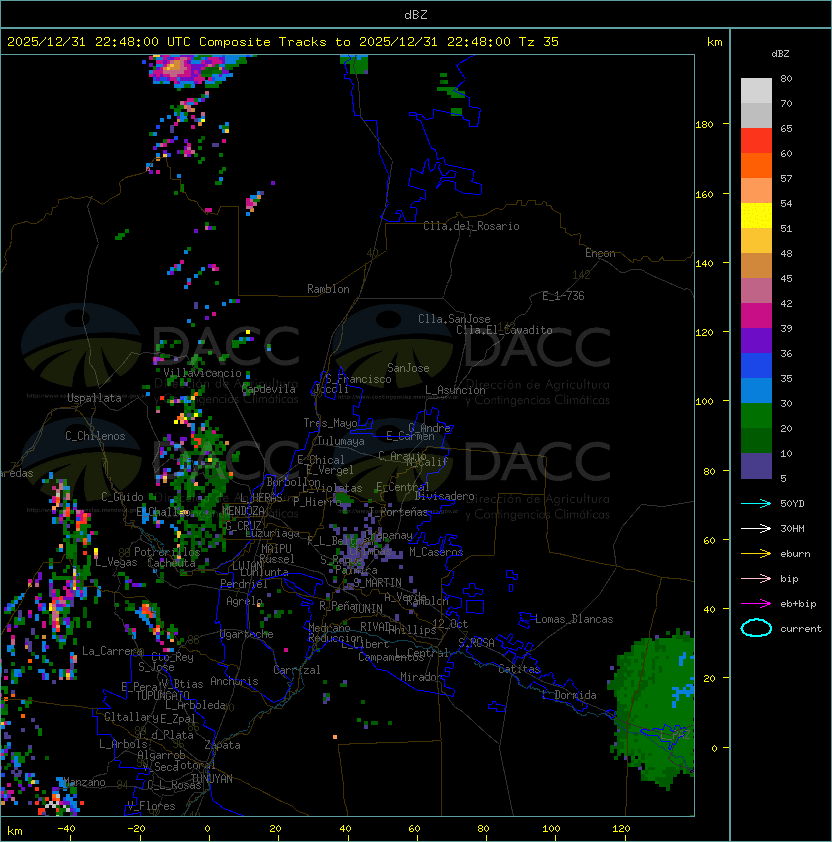
Task: Click the -20 km tick on bottom axis
Action: pos(136,829)
